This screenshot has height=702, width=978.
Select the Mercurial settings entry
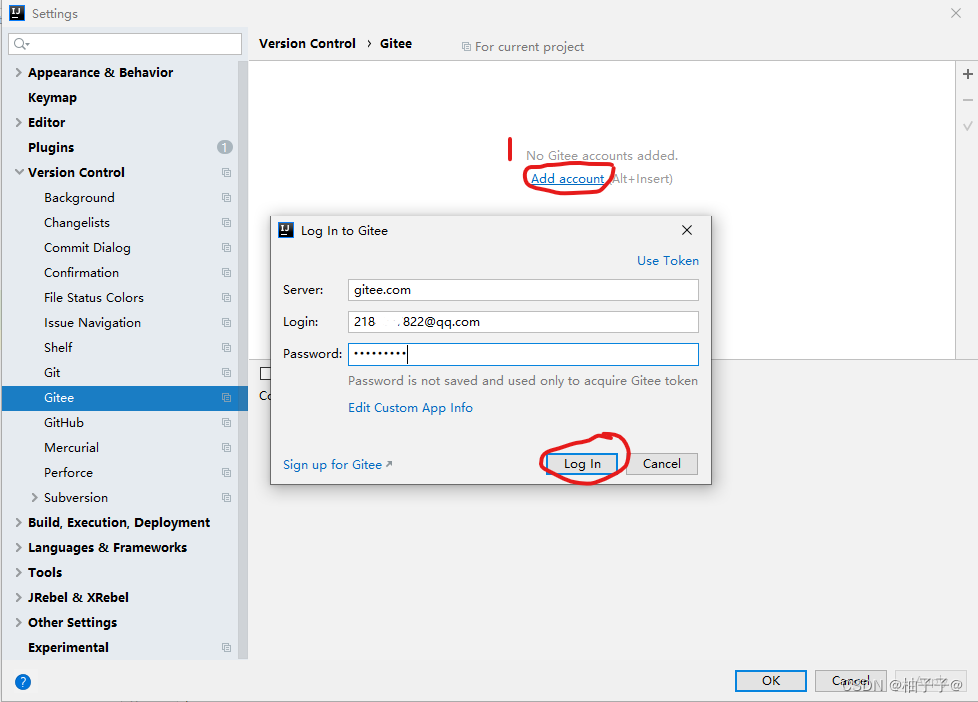coord(71,447)
